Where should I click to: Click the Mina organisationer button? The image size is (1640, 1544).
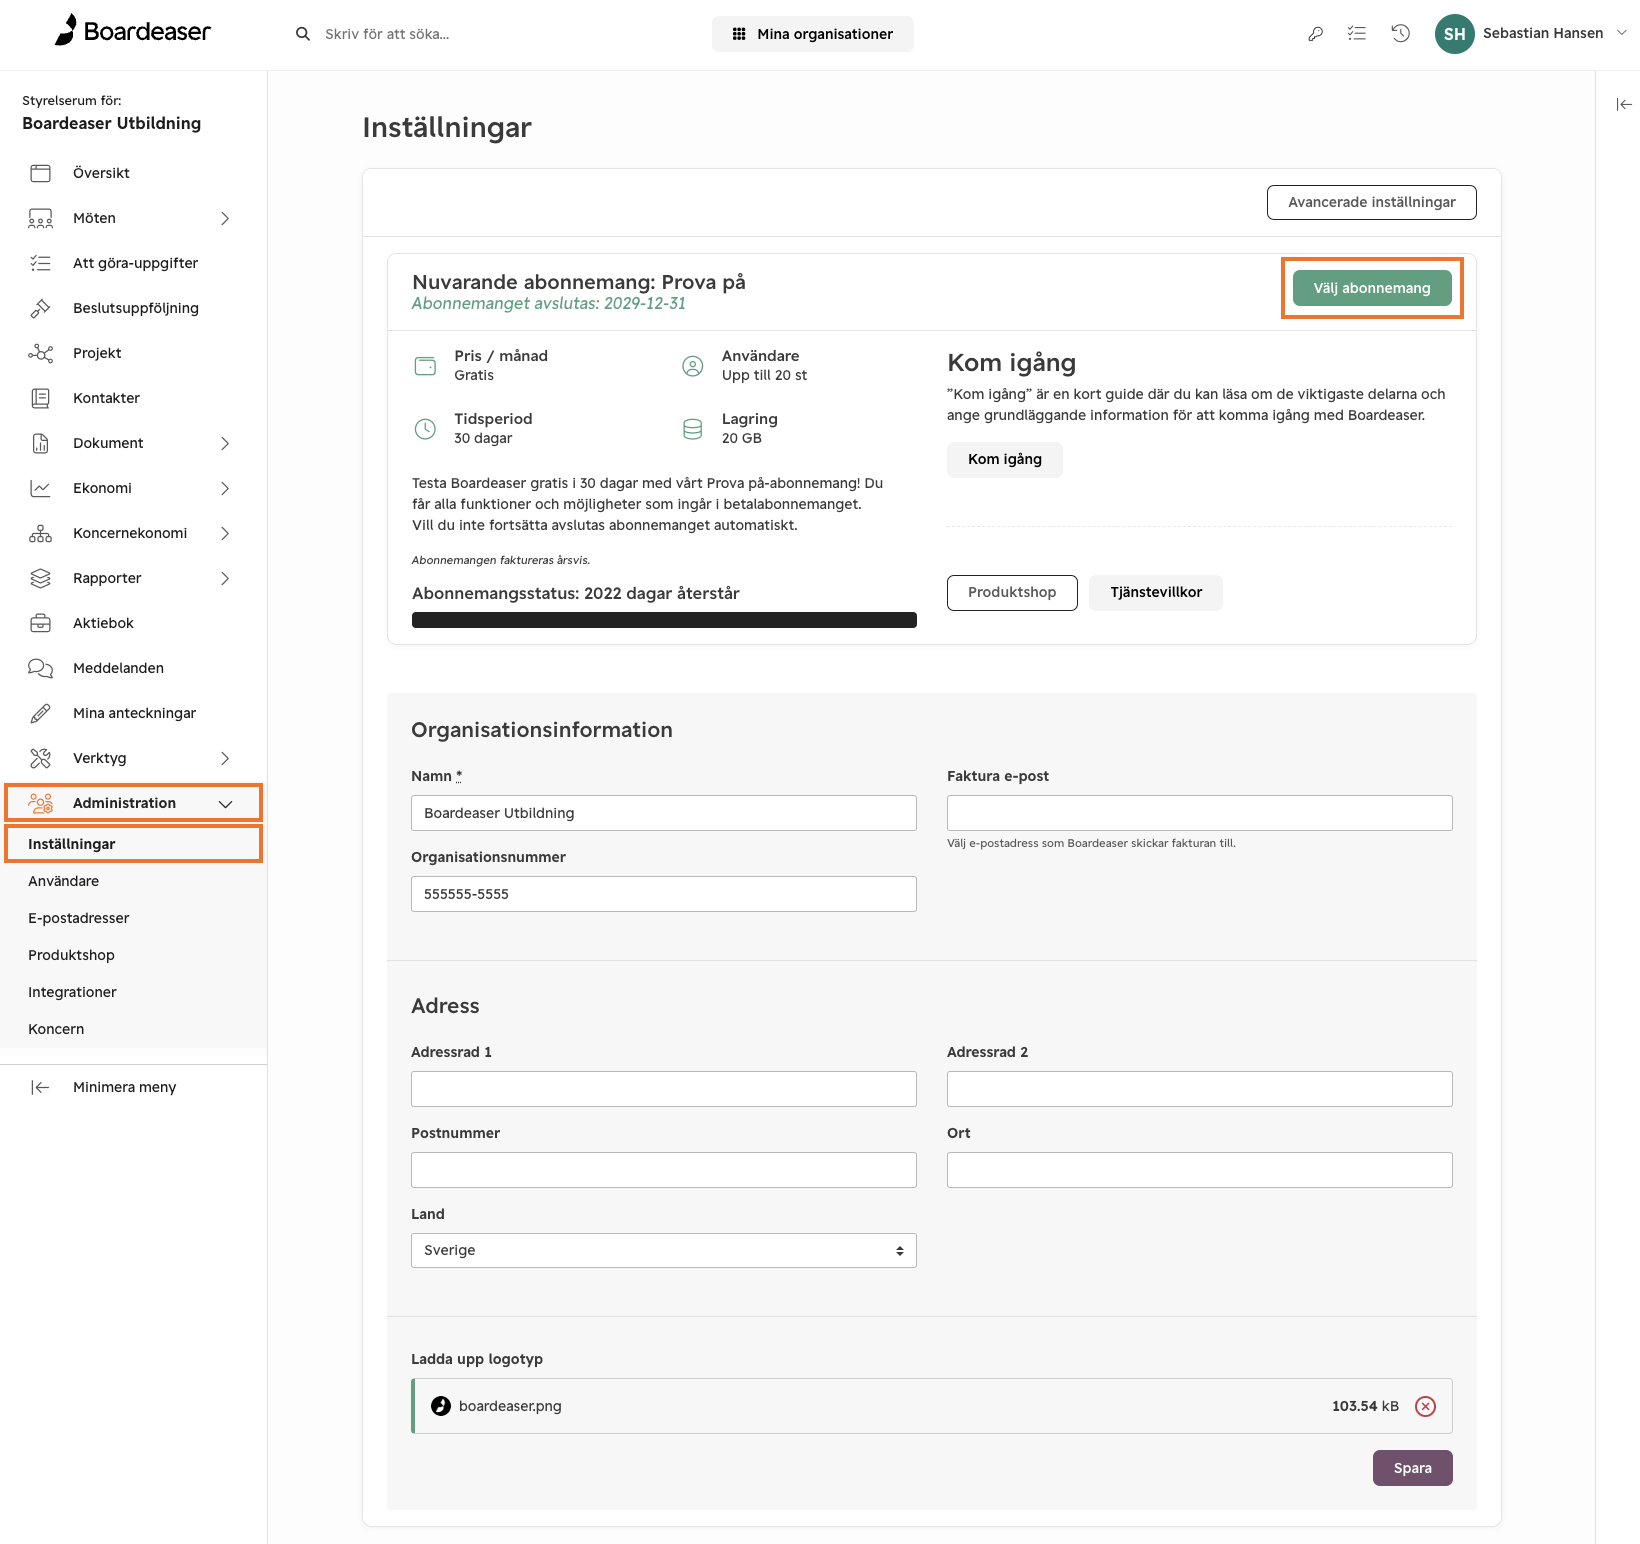(813, 34)
